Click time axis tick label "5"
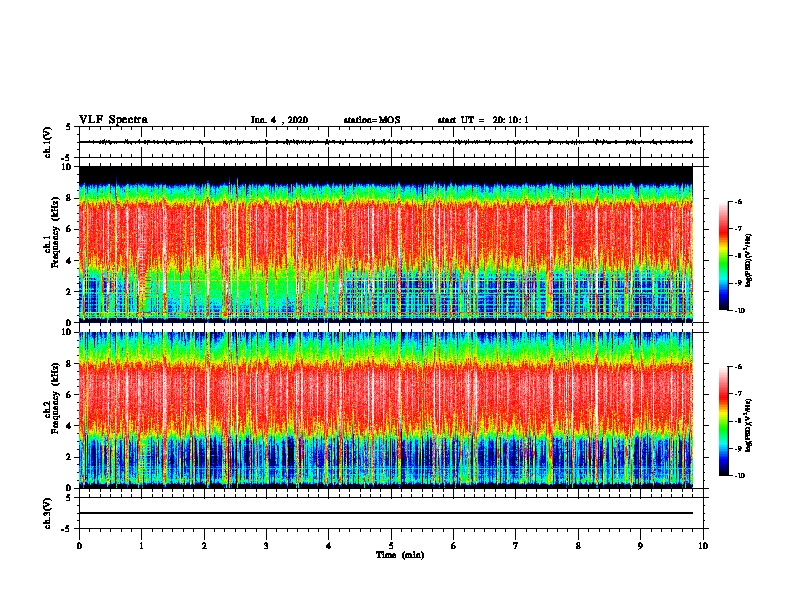Screen dimensions: 792x612 coord(391,546)
